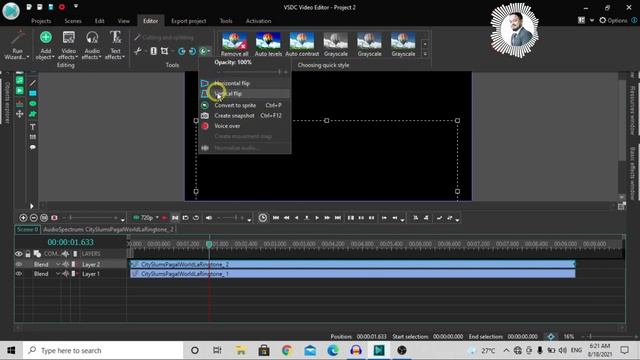This screenshot has width=640, height=360.
Task: Click the green Add object button
Action: [45, 45]
